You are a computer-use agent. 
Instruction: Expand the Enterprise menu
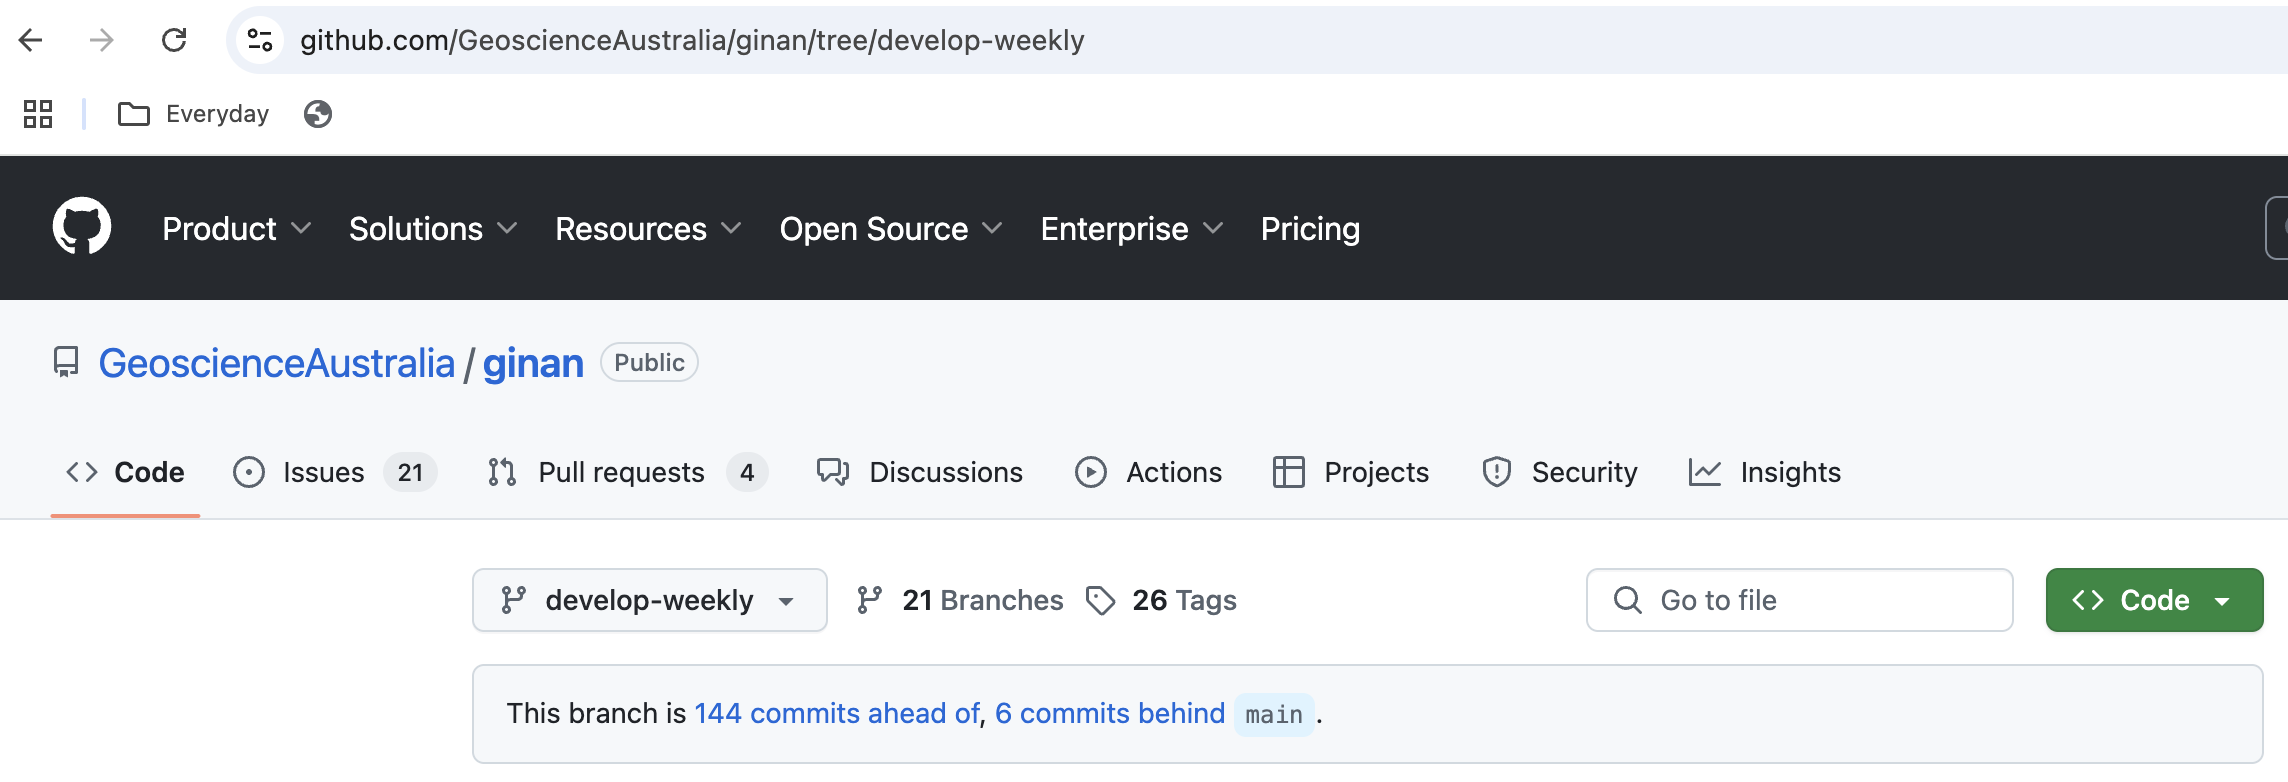(1132, 229)
